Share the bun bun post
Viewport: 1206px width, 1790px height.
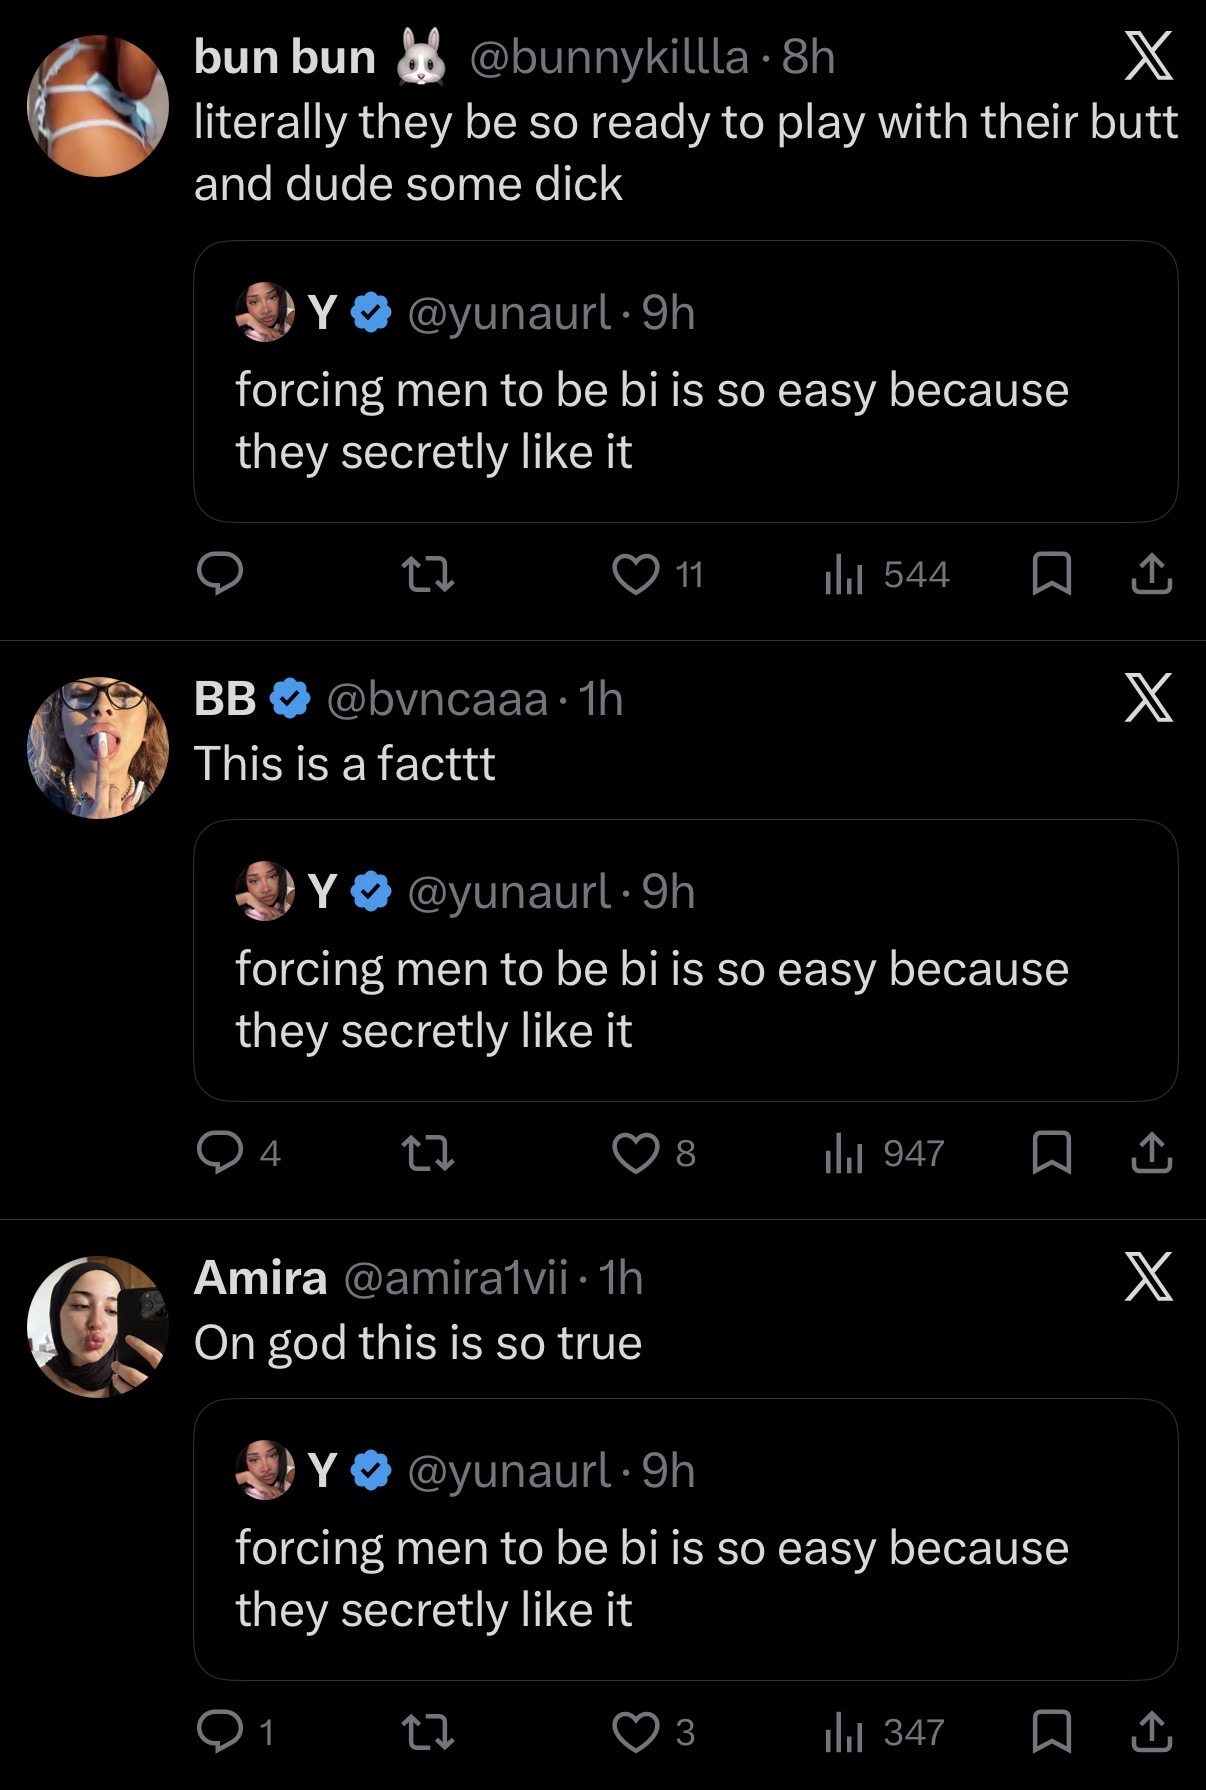tap(1151, 574)
